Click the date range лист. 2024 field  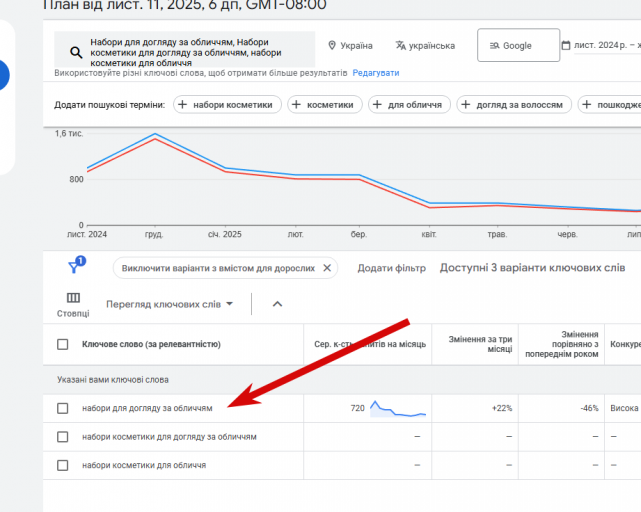click(x=607, y=45)
